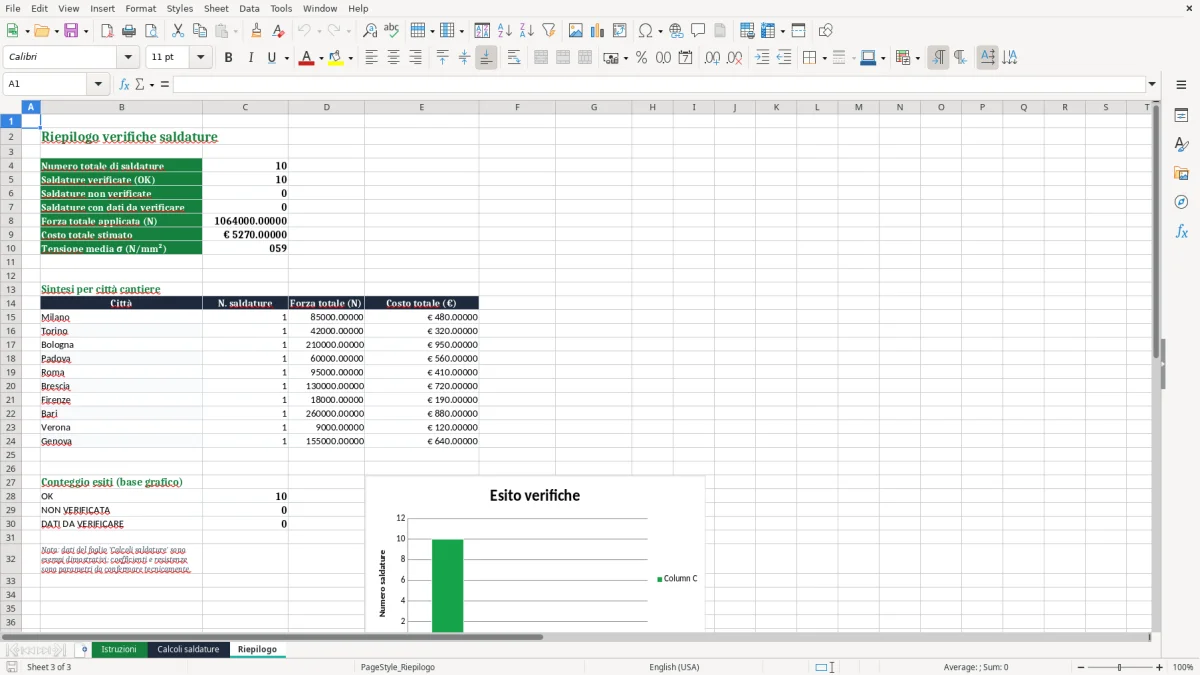Open sidebar Gallery panel icon
The image size is (1200, 675).
pos(1181,174)
